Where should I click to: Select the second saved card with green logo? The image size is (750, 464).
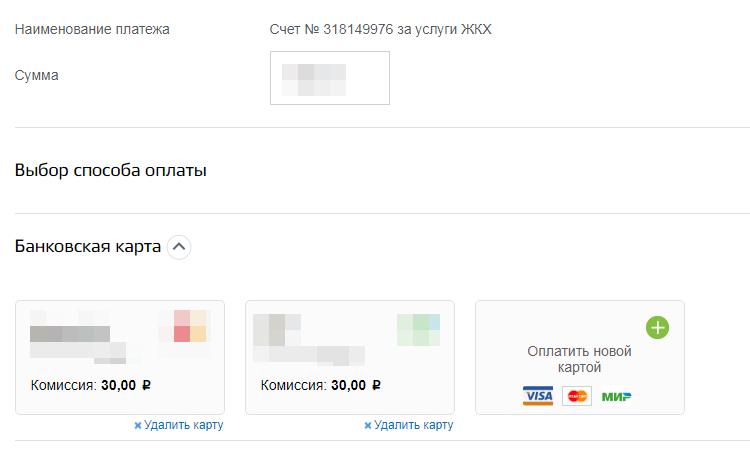pyautogui.click(x=350, y=357)
